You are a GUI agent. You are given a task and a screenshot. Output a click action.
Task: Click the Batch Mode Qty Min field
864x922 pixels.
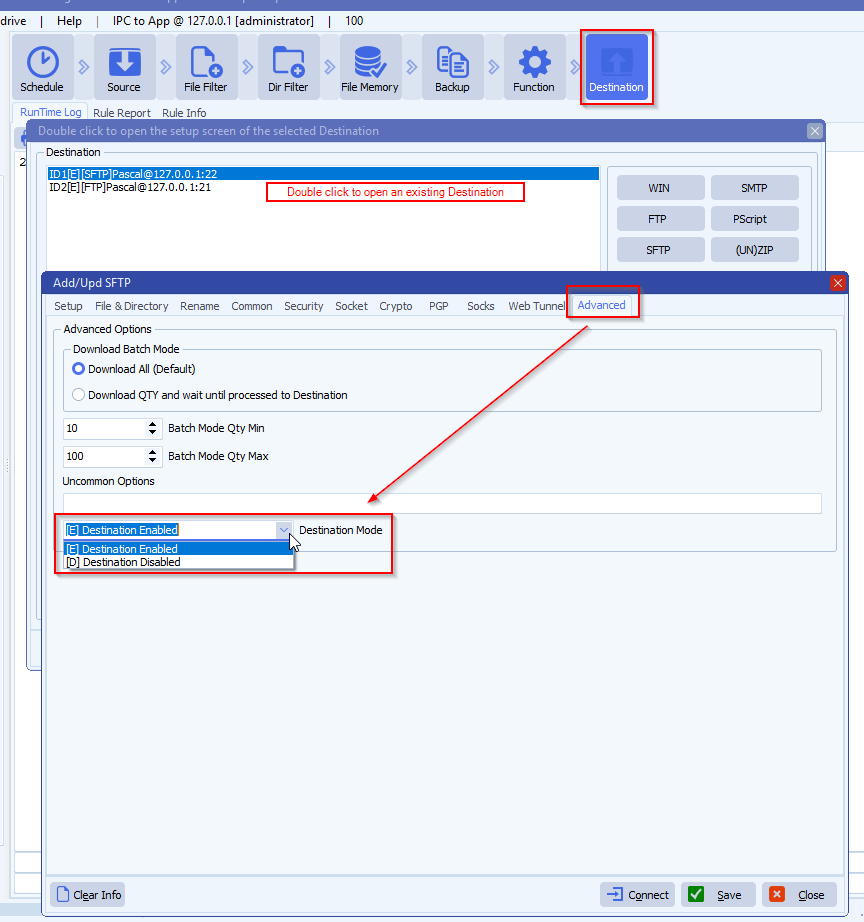[x=105, y=428]
